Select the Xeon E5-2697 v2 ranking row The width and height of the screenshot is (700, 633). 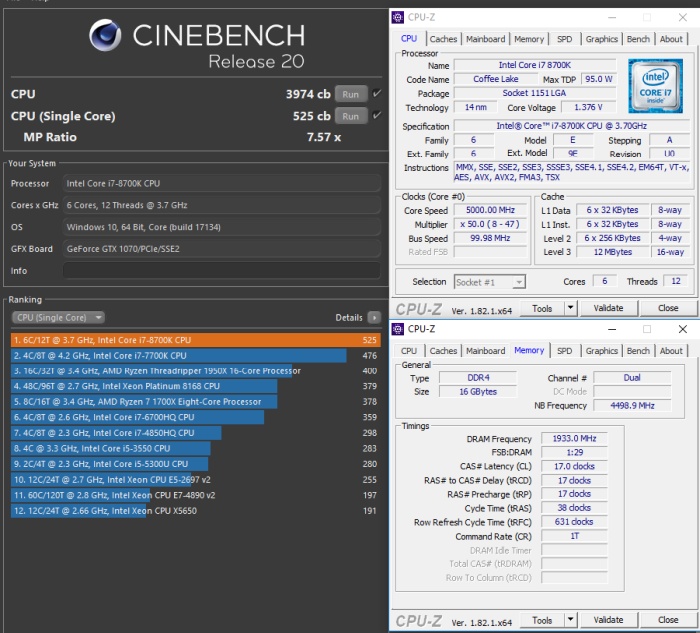(x=196, y=479)
